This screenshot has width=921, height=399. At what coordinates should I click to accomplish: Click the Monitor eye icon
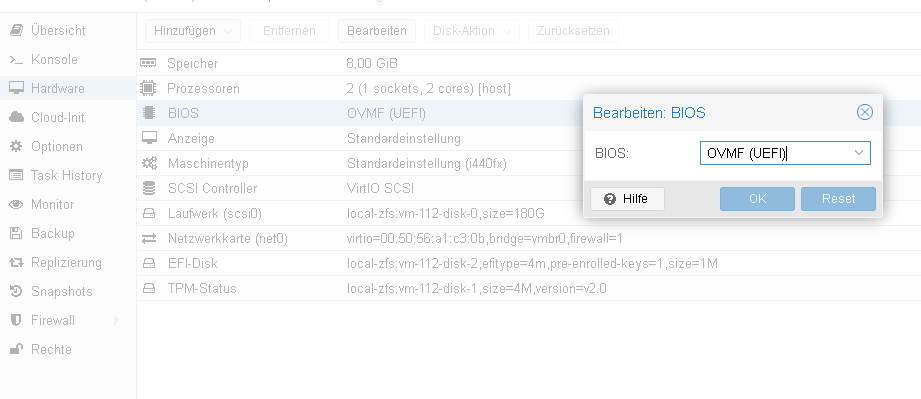click(x=16, y=204)
